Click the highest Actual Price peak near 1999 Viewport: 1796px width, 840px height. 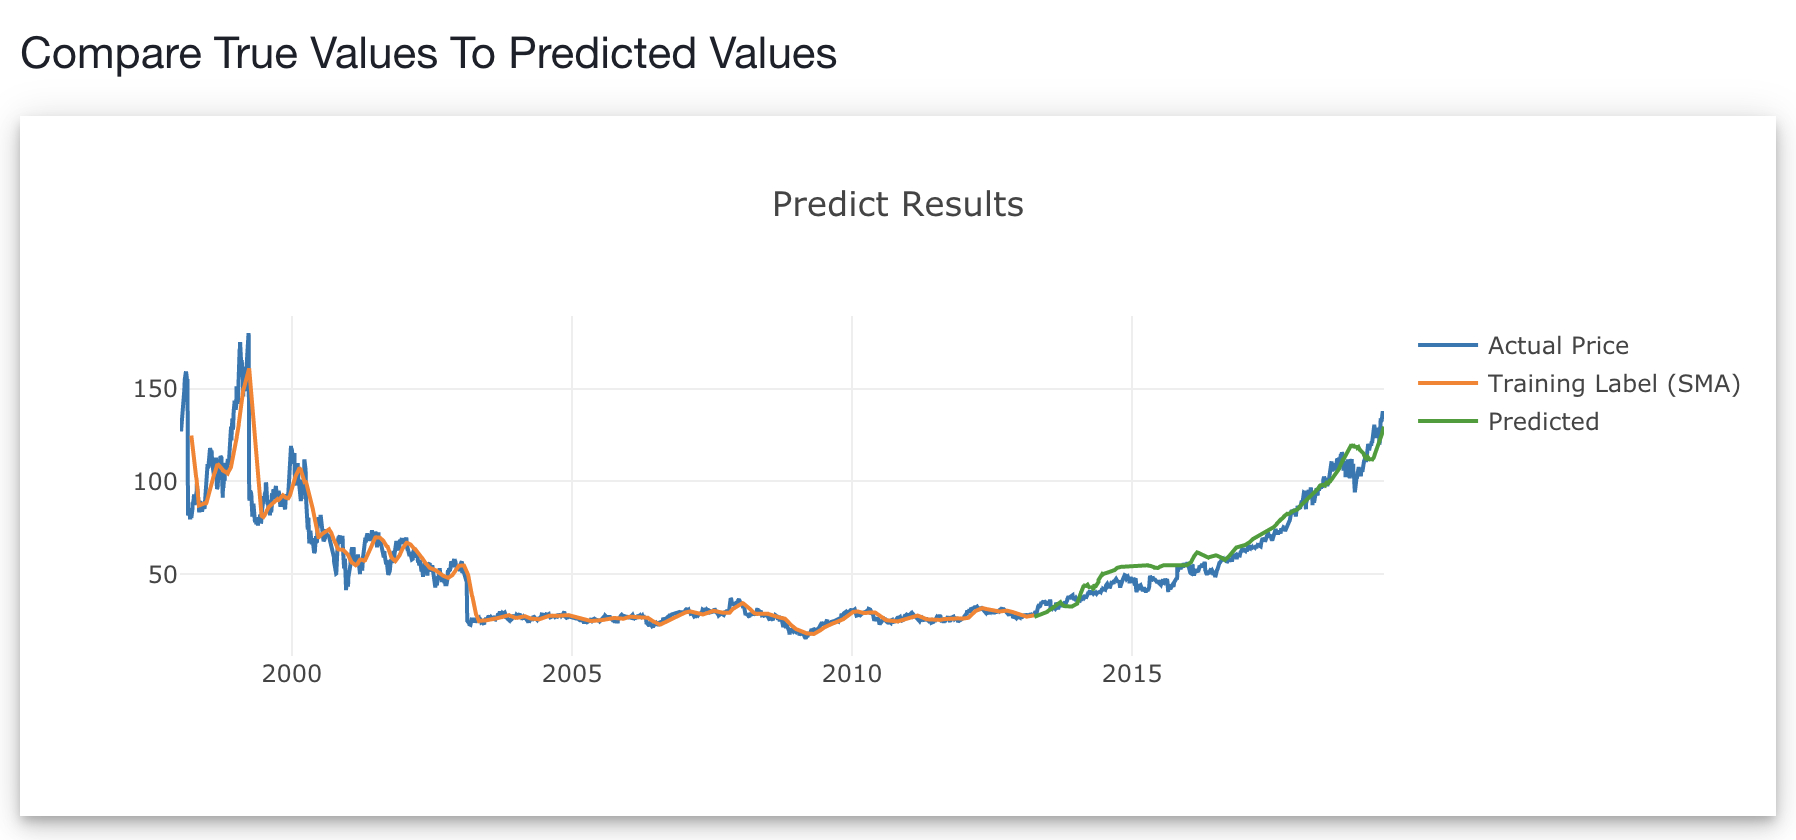(248, 336)
